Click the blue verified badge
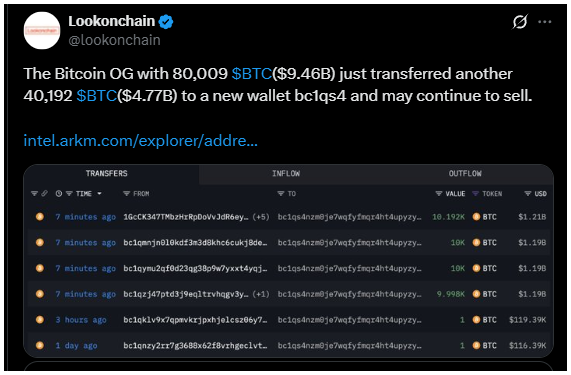This screenshot has height=375, width=571. point(166,22)
